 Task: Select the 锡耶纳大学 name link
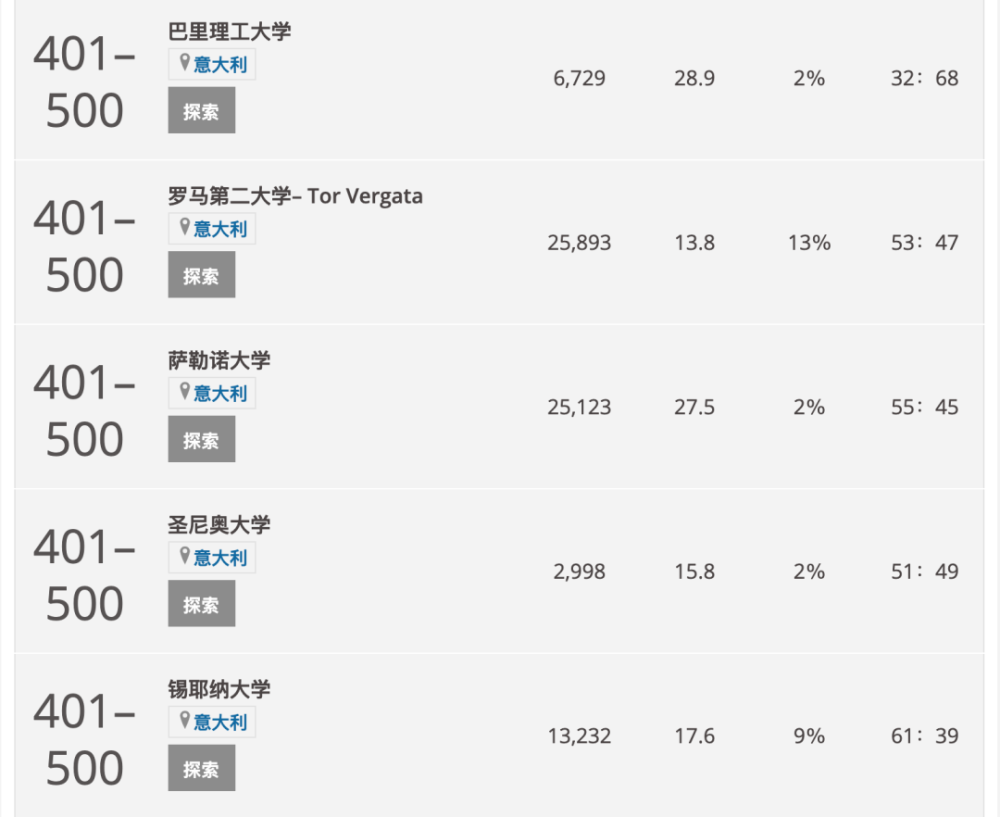219,689
